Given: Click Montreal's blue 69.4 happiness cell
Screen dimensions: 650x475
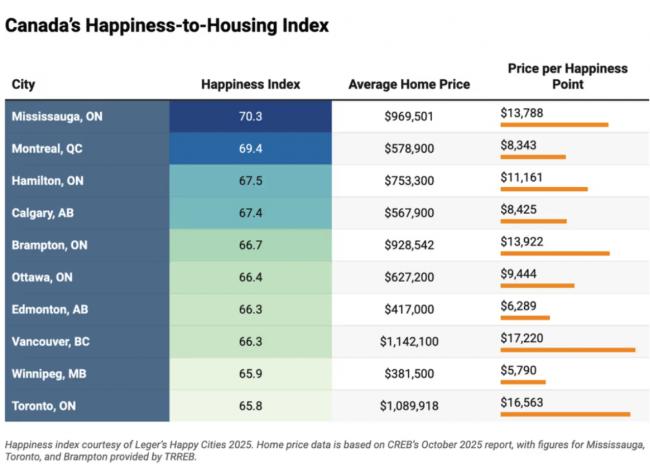Looking at the screenshot, I should pyautogui.click(x=250, y=148).
